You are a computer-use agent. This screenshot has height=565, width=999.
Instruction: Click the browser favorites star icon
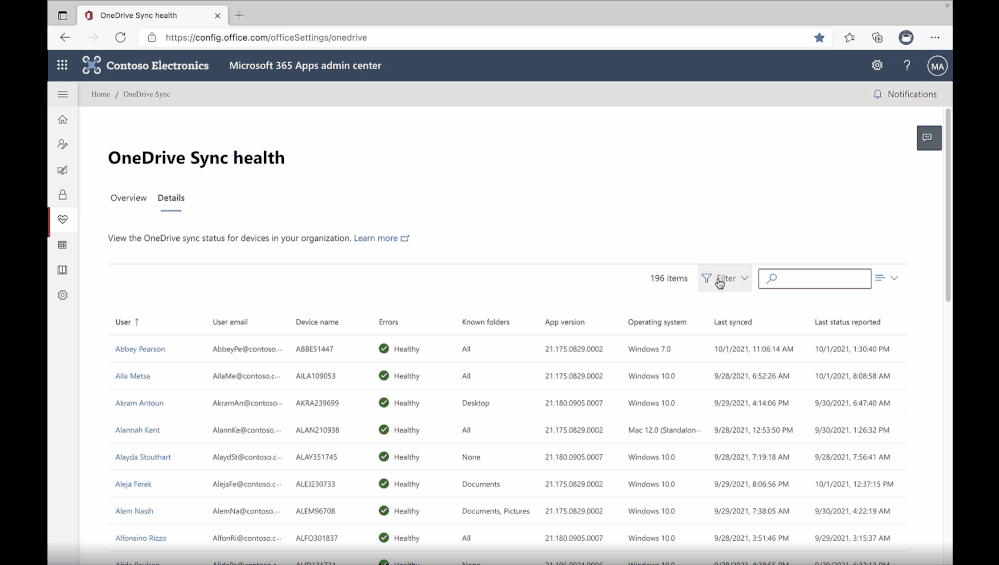(819, 37)
